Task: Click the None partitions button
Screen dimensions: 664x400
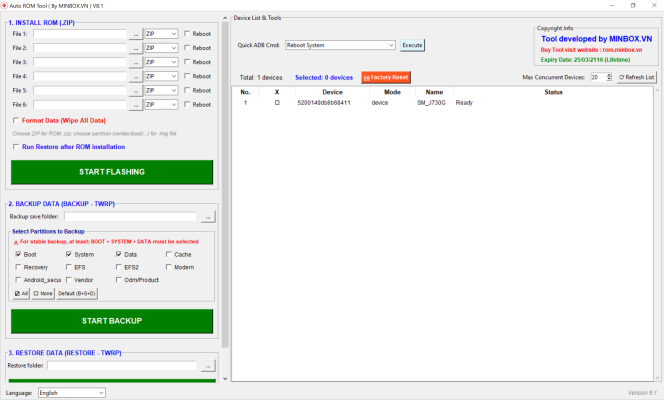Action: coord(43,293)
